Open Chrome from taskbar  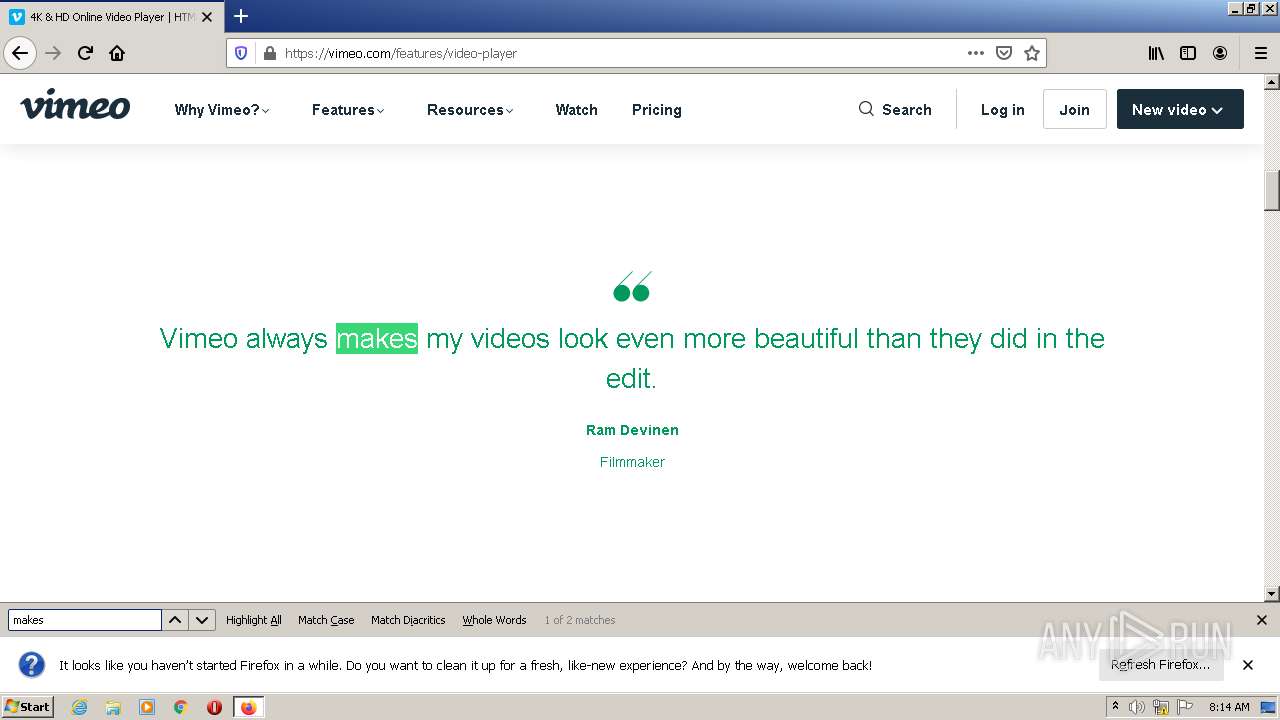coord(181,707)
